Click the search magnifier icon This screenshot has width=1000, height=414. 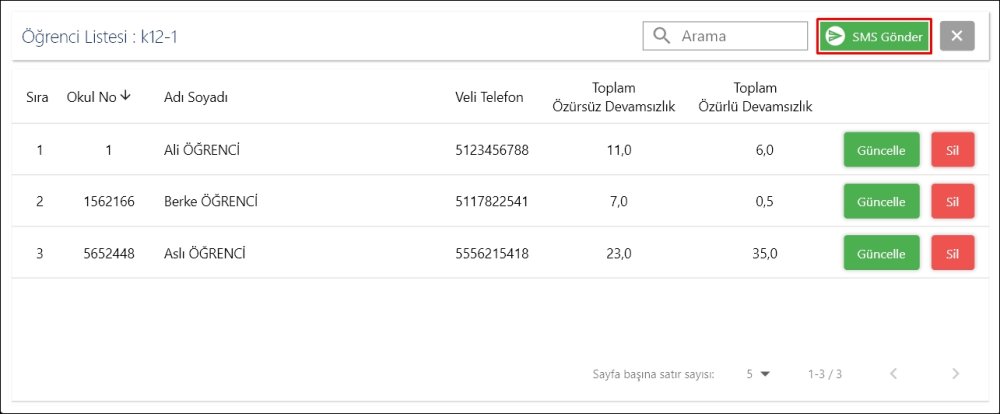click(x=661, y=37)
